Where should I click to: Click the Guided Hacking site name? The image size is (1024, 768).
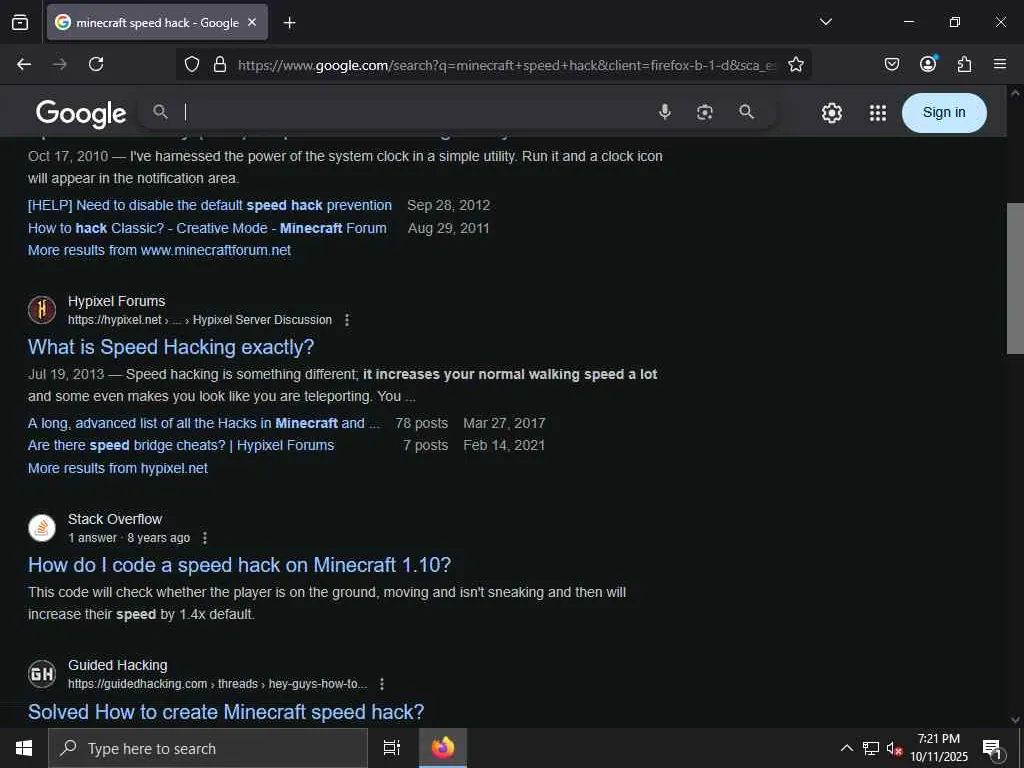click(118, 665)
